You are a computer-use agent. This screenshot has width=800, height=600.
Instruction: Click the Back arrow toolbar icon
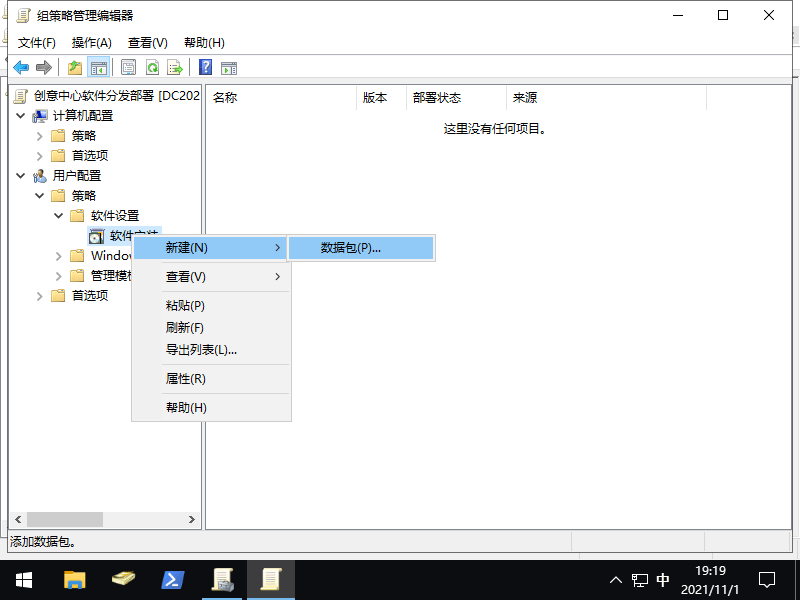tap(21, 67)
